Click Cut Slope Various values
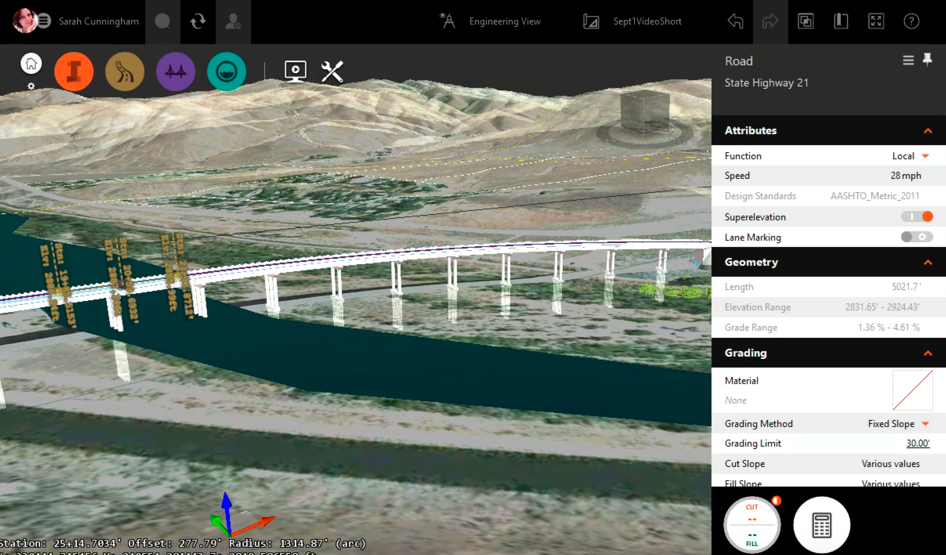This screenshot has height=555, width=946. point(890,464)
